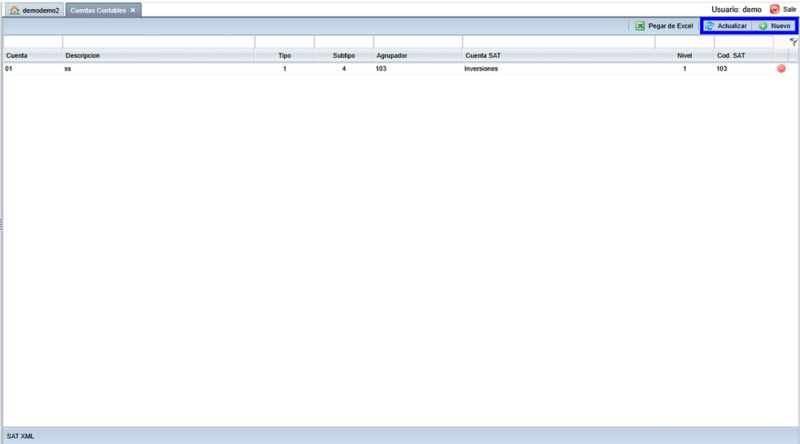This screenshot has height=444, width=800.
Task: Click the Actualizar refresh button
Action: pos(727,26)
